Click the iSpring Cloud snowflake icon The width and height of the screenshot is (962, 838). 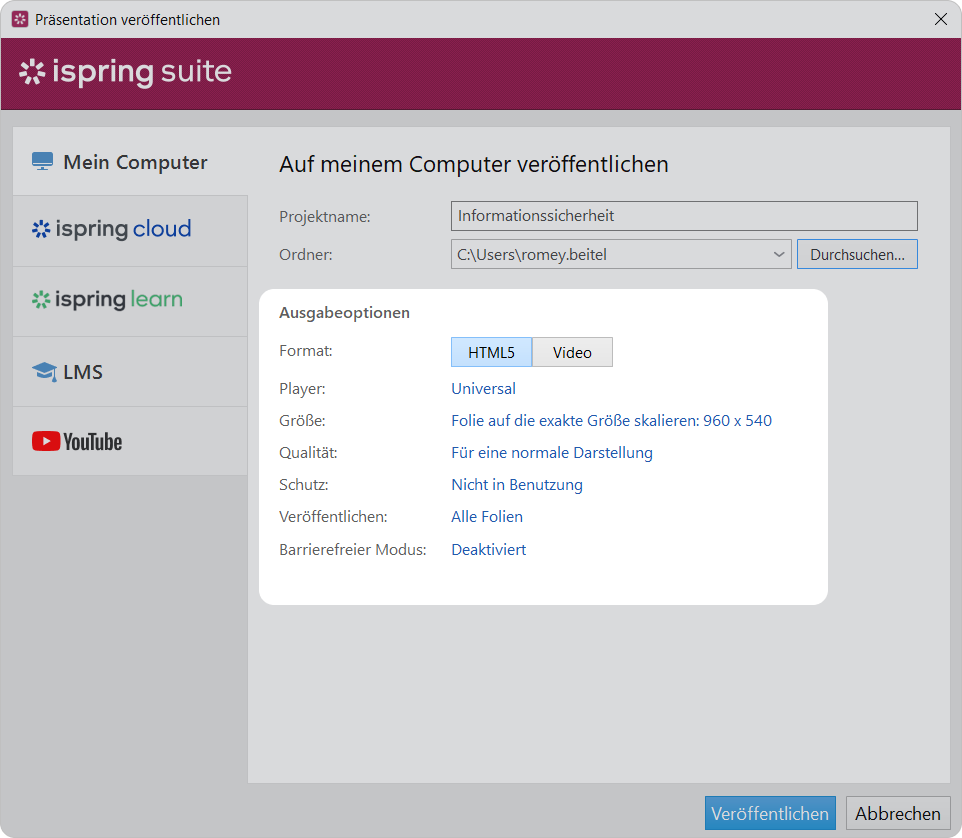tap(41, 229)
